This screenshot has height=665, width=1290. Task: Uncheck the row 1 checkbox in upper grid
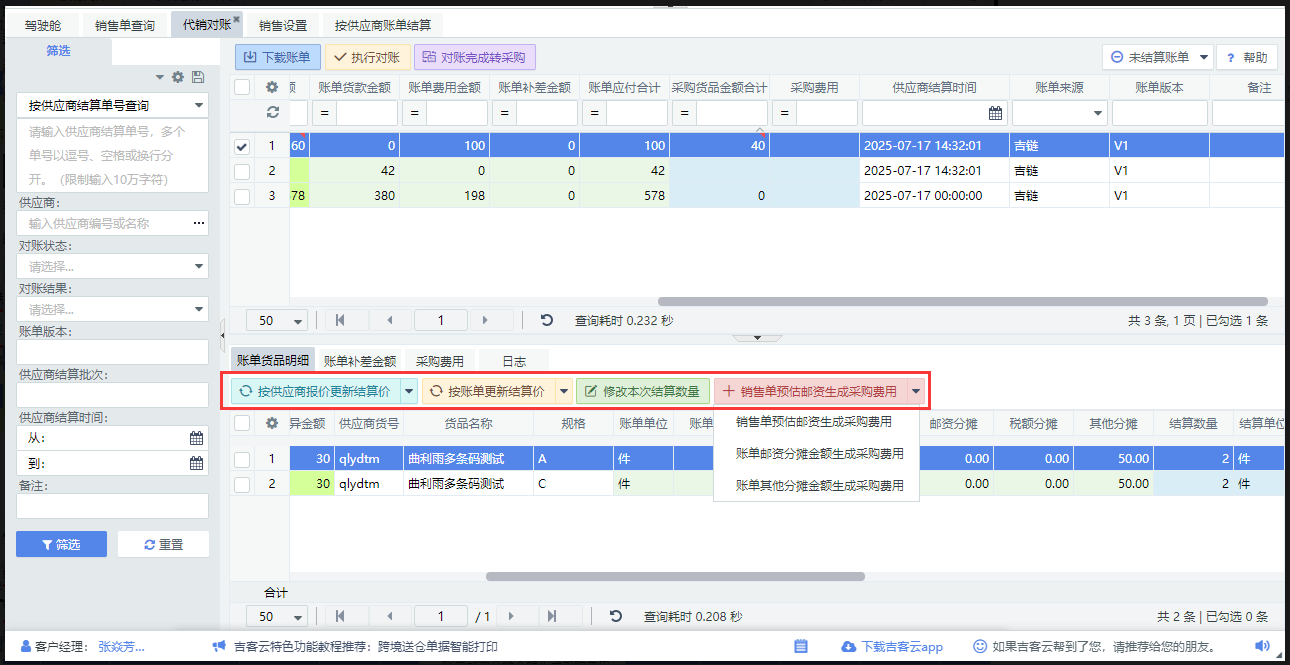(242, 146)
